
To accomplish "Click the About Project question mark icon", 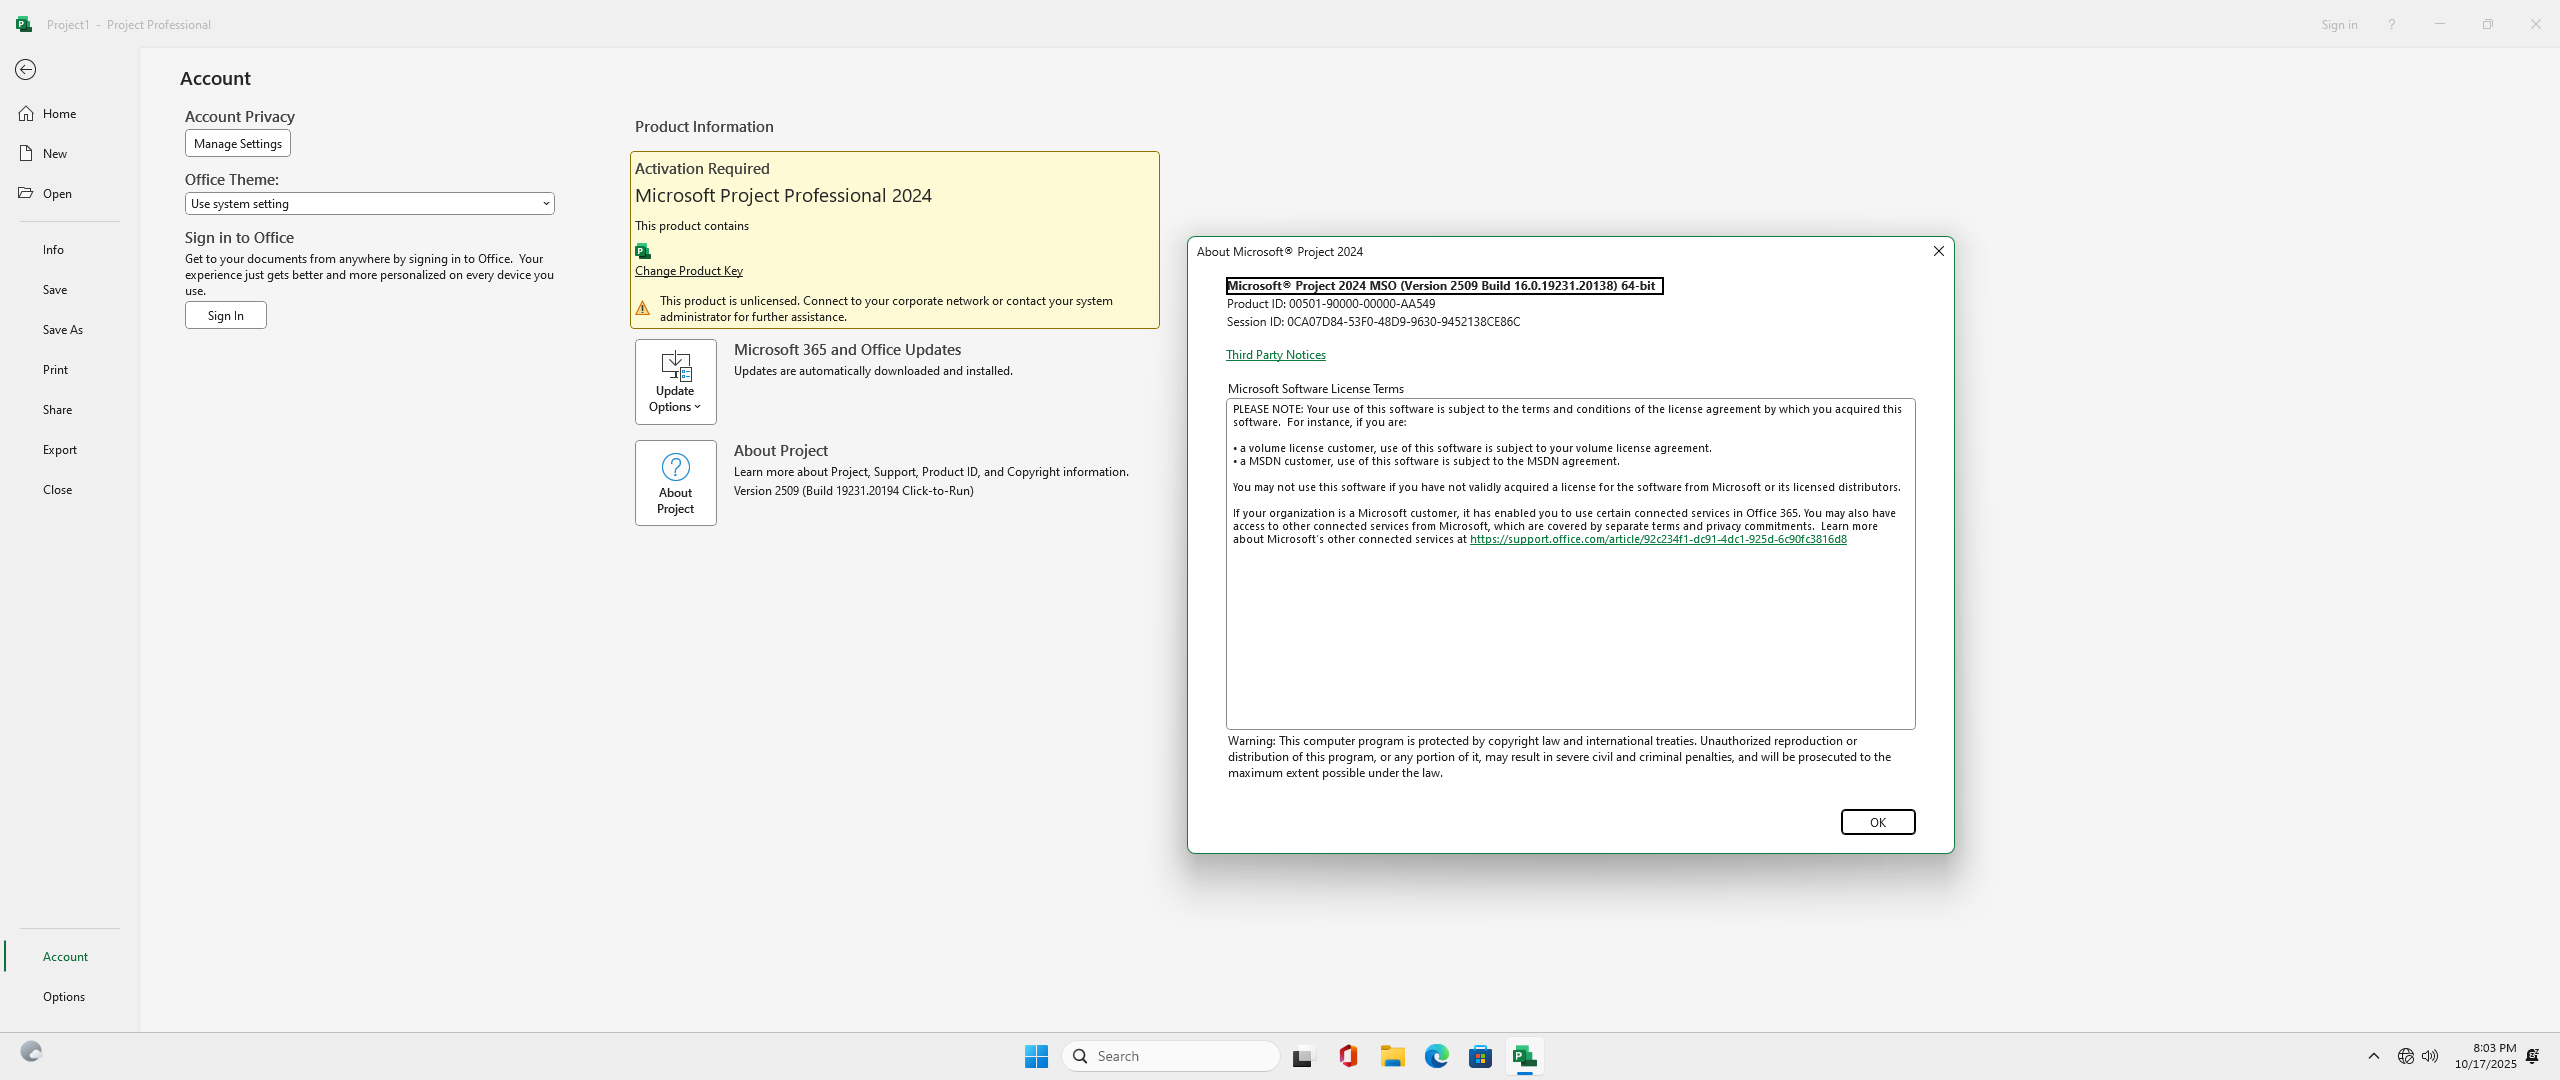I will click(675, 468).
